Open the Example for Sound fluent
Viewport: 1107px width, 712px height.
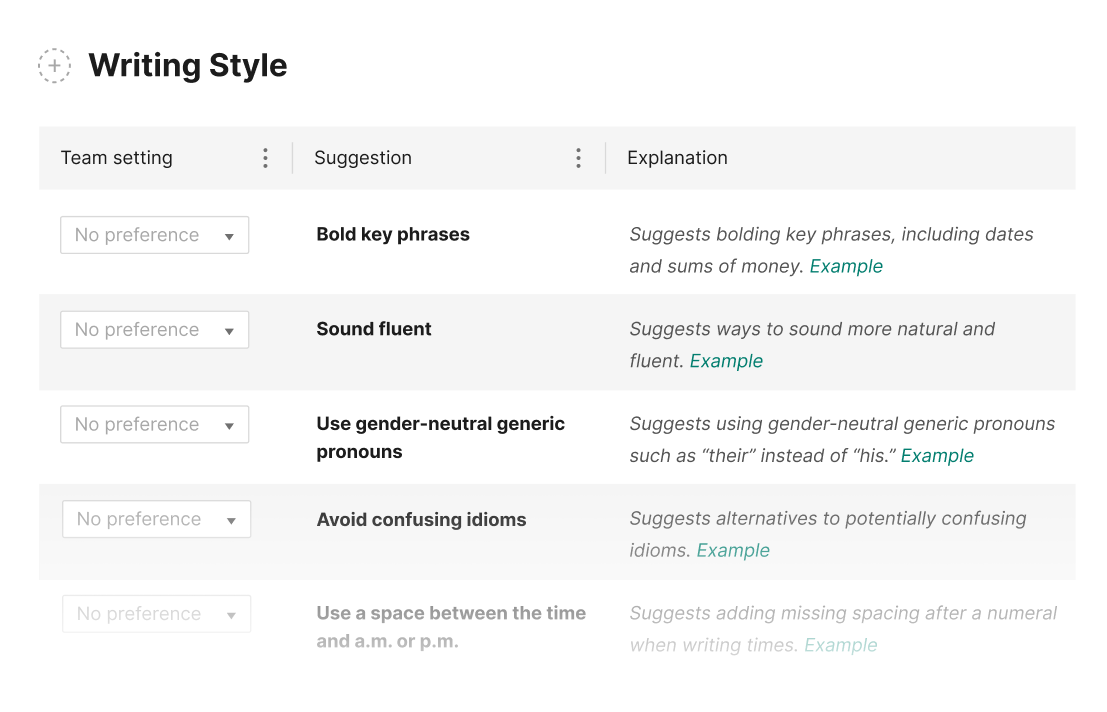coord(726,361)
